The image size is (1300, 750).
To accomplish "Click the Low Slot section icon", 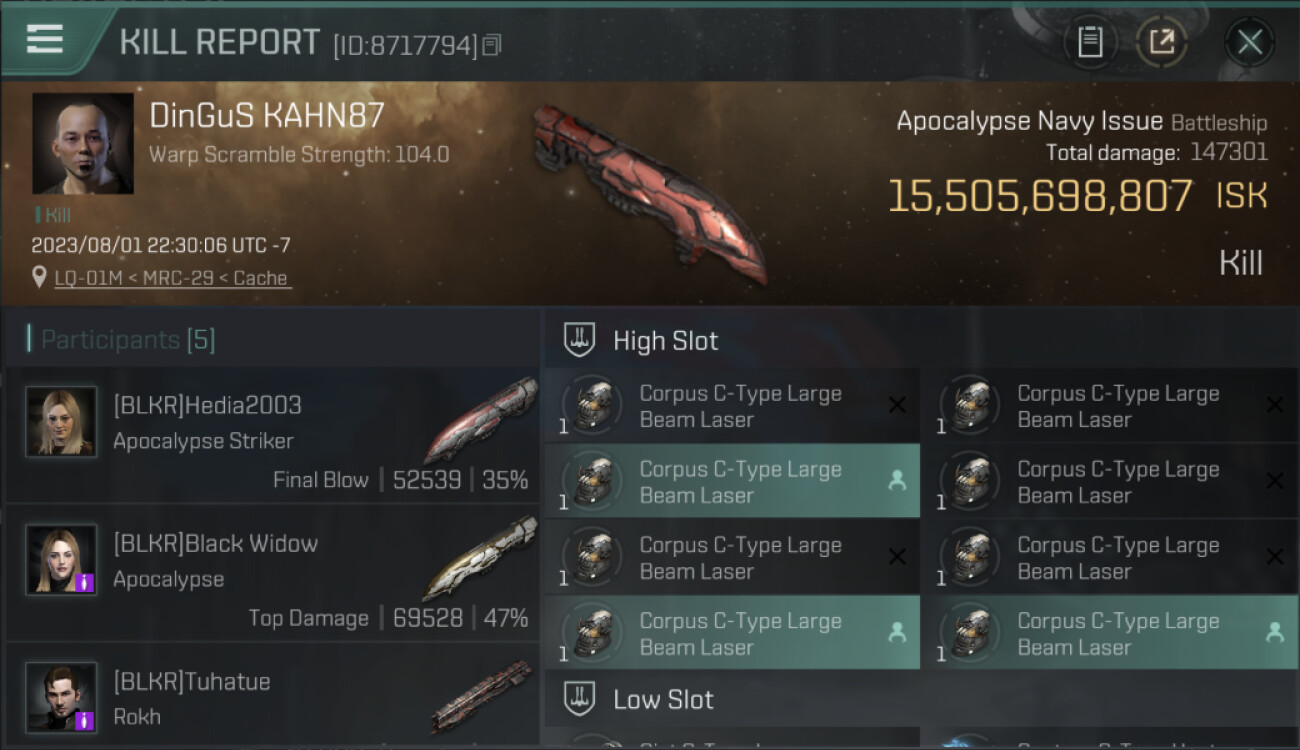I will tap(580, 699).
